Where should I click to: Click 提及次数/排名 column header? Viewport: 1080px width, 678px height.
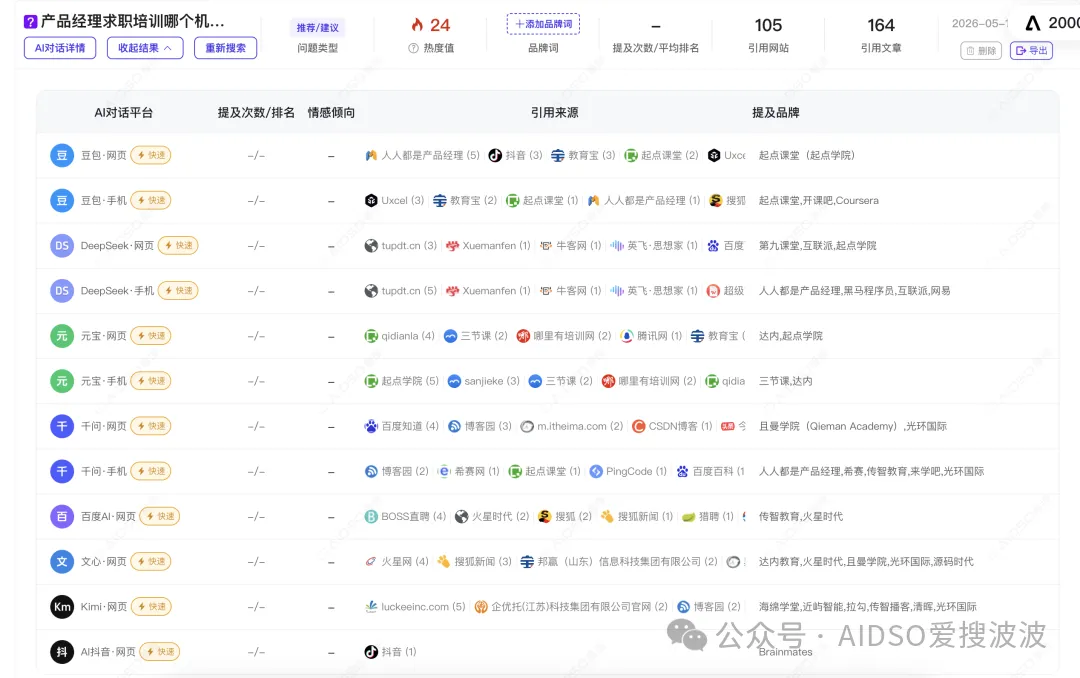[x=256, y=112]
